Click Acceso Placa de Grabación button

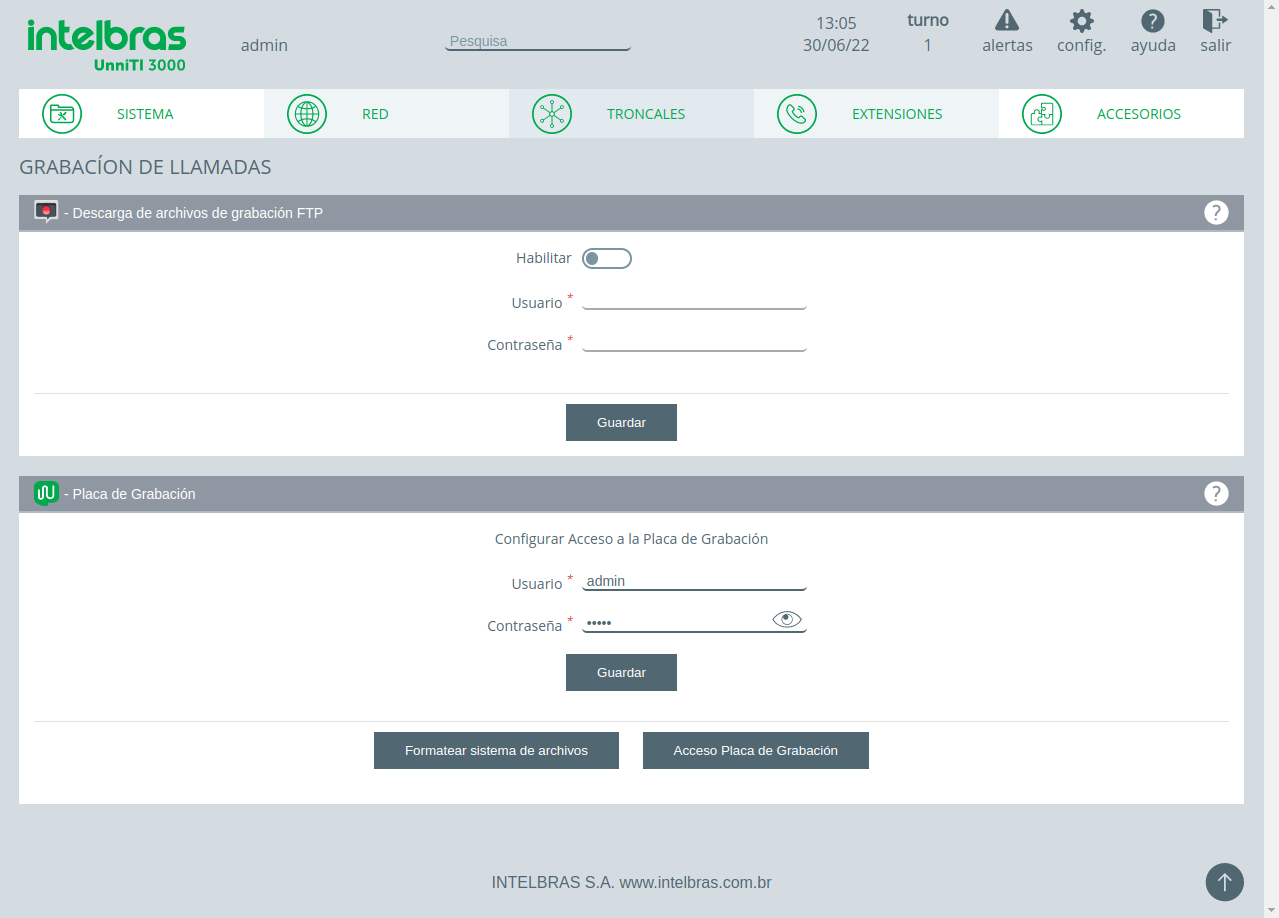(x=755, y=750)
